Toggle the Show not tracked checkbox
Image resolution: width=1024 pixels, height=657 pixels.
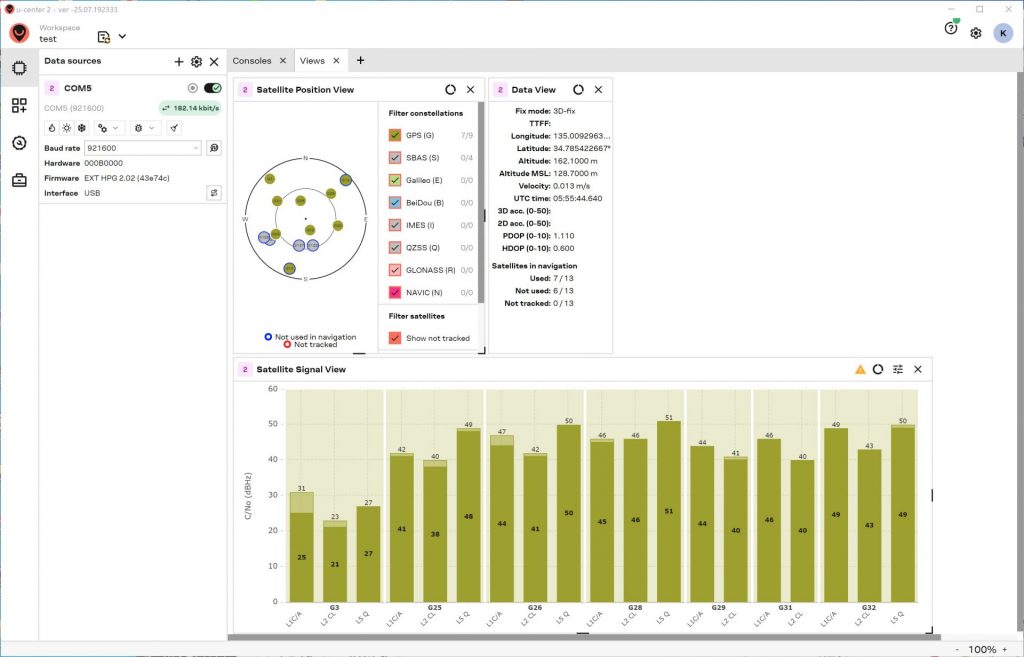point(395,338)
